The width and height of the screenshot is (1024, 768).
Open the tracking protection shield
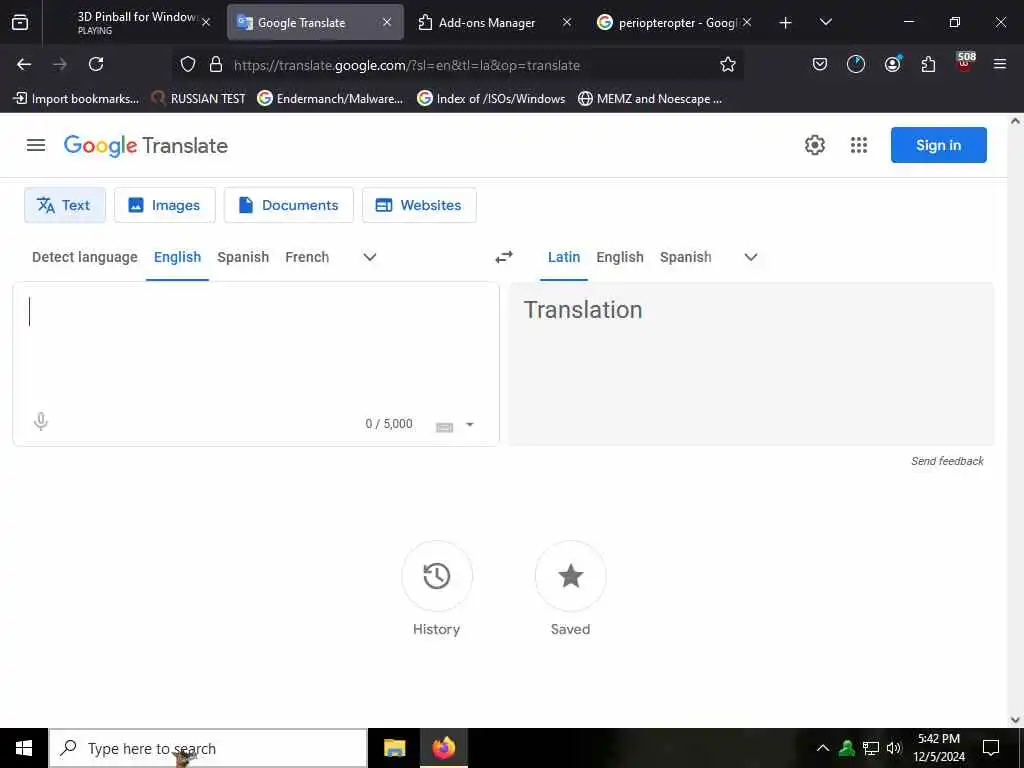point(187,65)
